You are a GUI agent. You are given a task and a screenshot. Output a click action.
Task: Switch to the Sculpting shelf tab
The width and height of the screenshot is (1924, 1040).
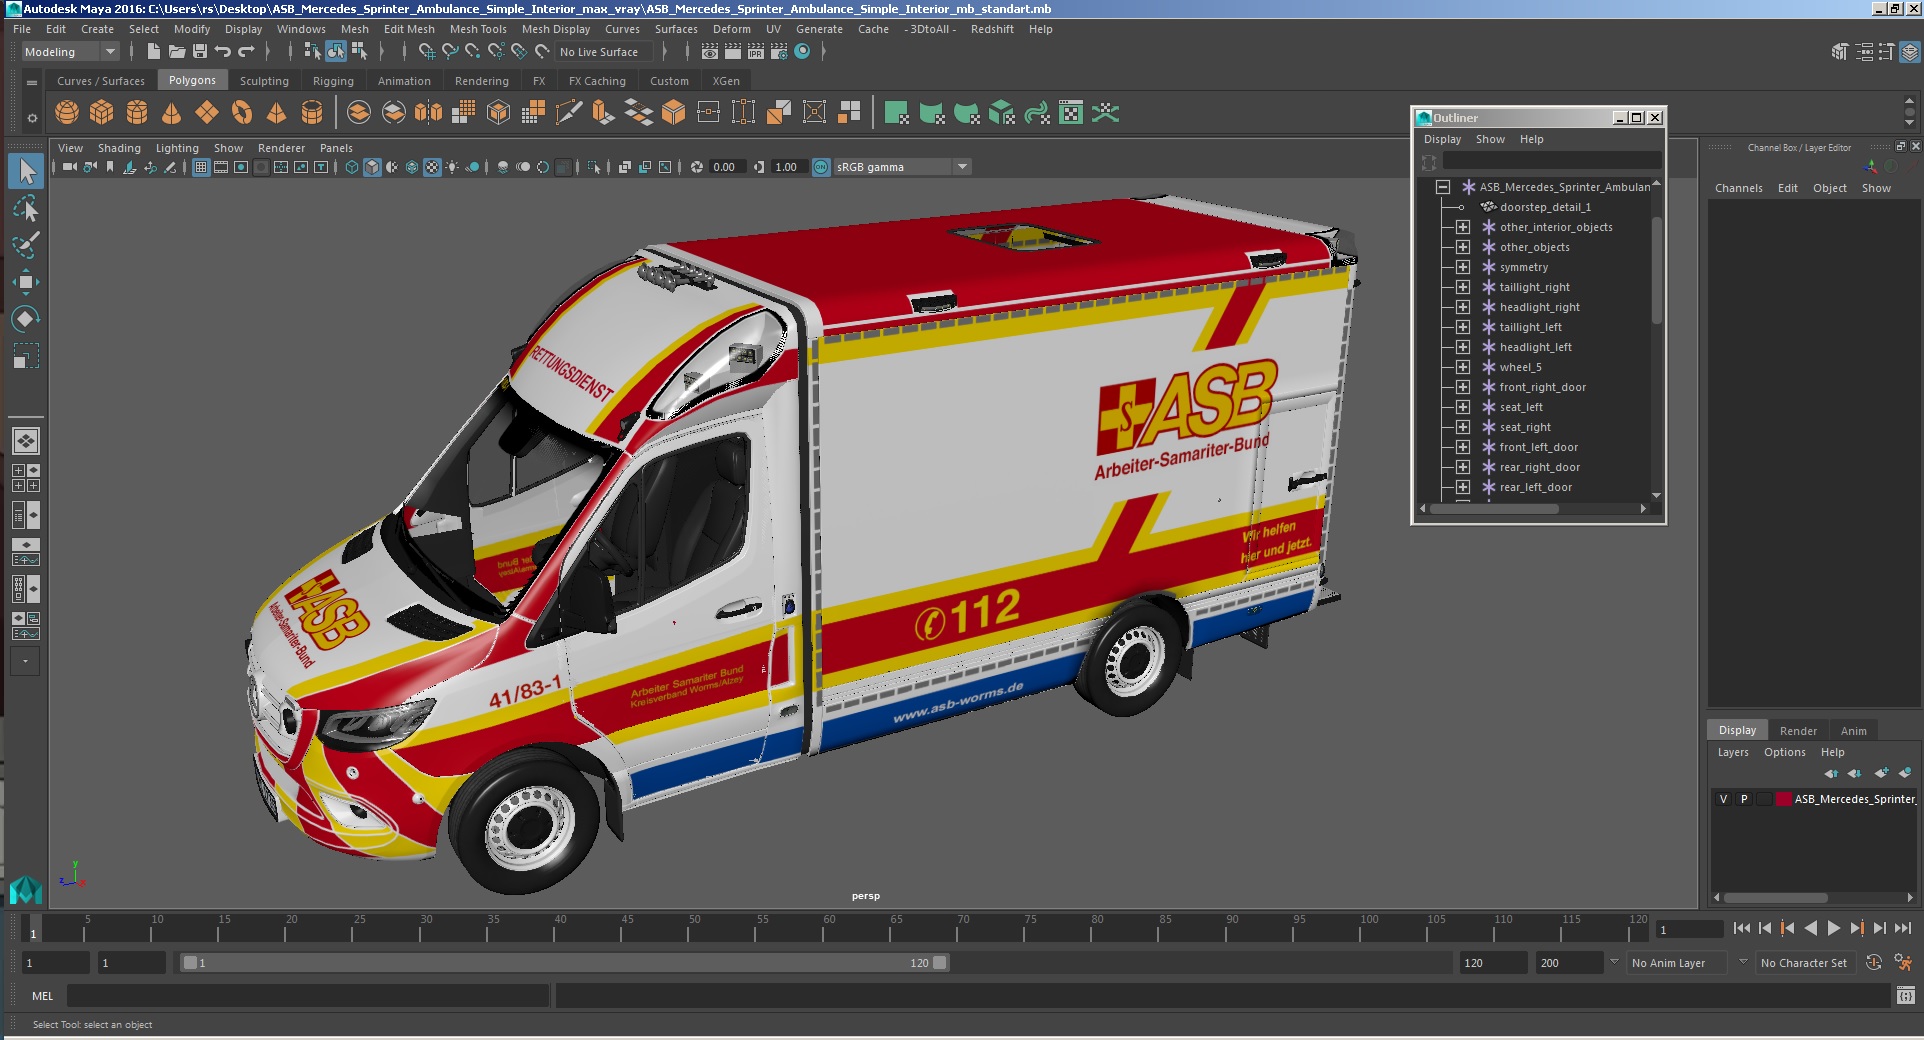pyautogui.click(x=264, y=81)
